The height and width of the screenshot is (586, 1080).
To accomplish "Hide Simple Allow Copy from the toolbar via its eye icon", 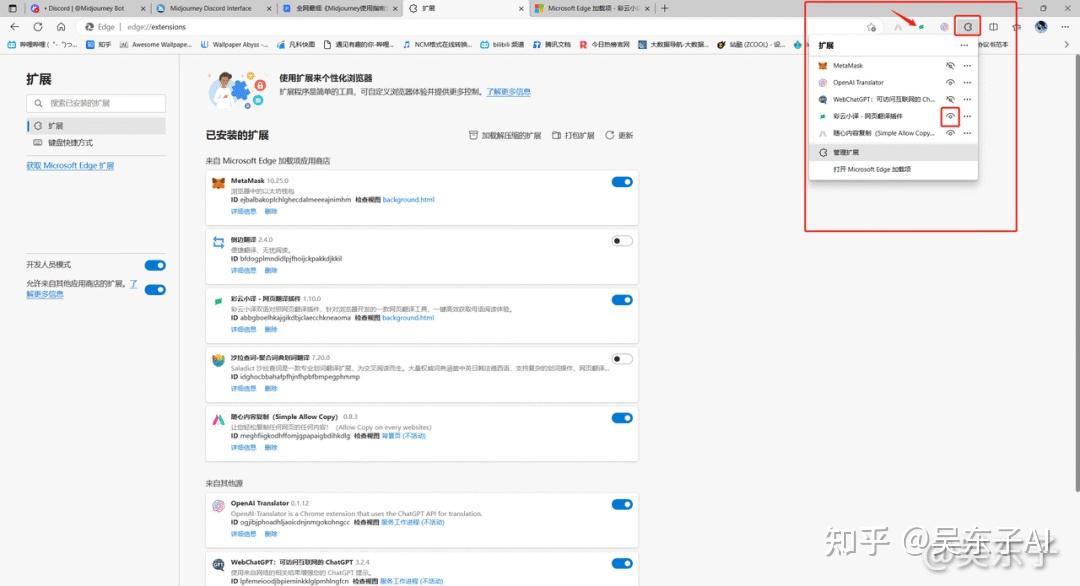I will point(950,133).
